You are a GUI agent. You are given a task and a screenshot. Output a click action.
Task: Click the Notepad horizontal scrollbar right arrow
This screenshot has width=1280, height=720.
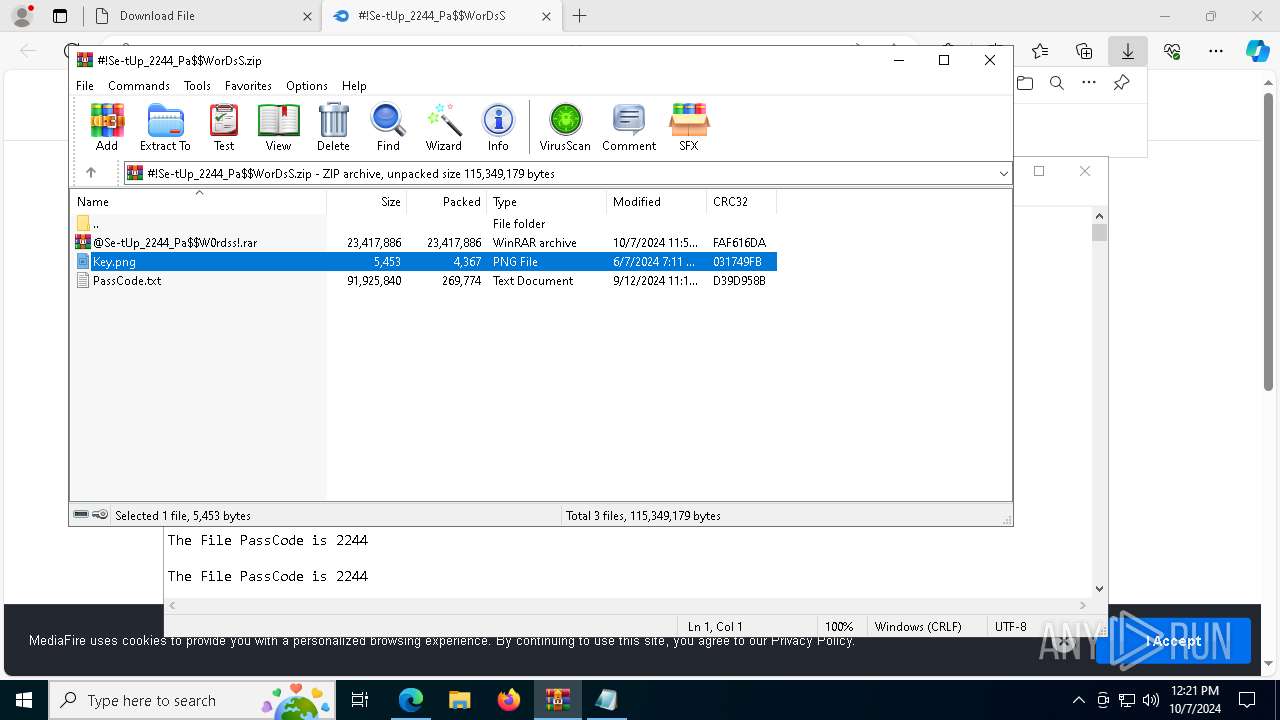[x=1082, y=605]
